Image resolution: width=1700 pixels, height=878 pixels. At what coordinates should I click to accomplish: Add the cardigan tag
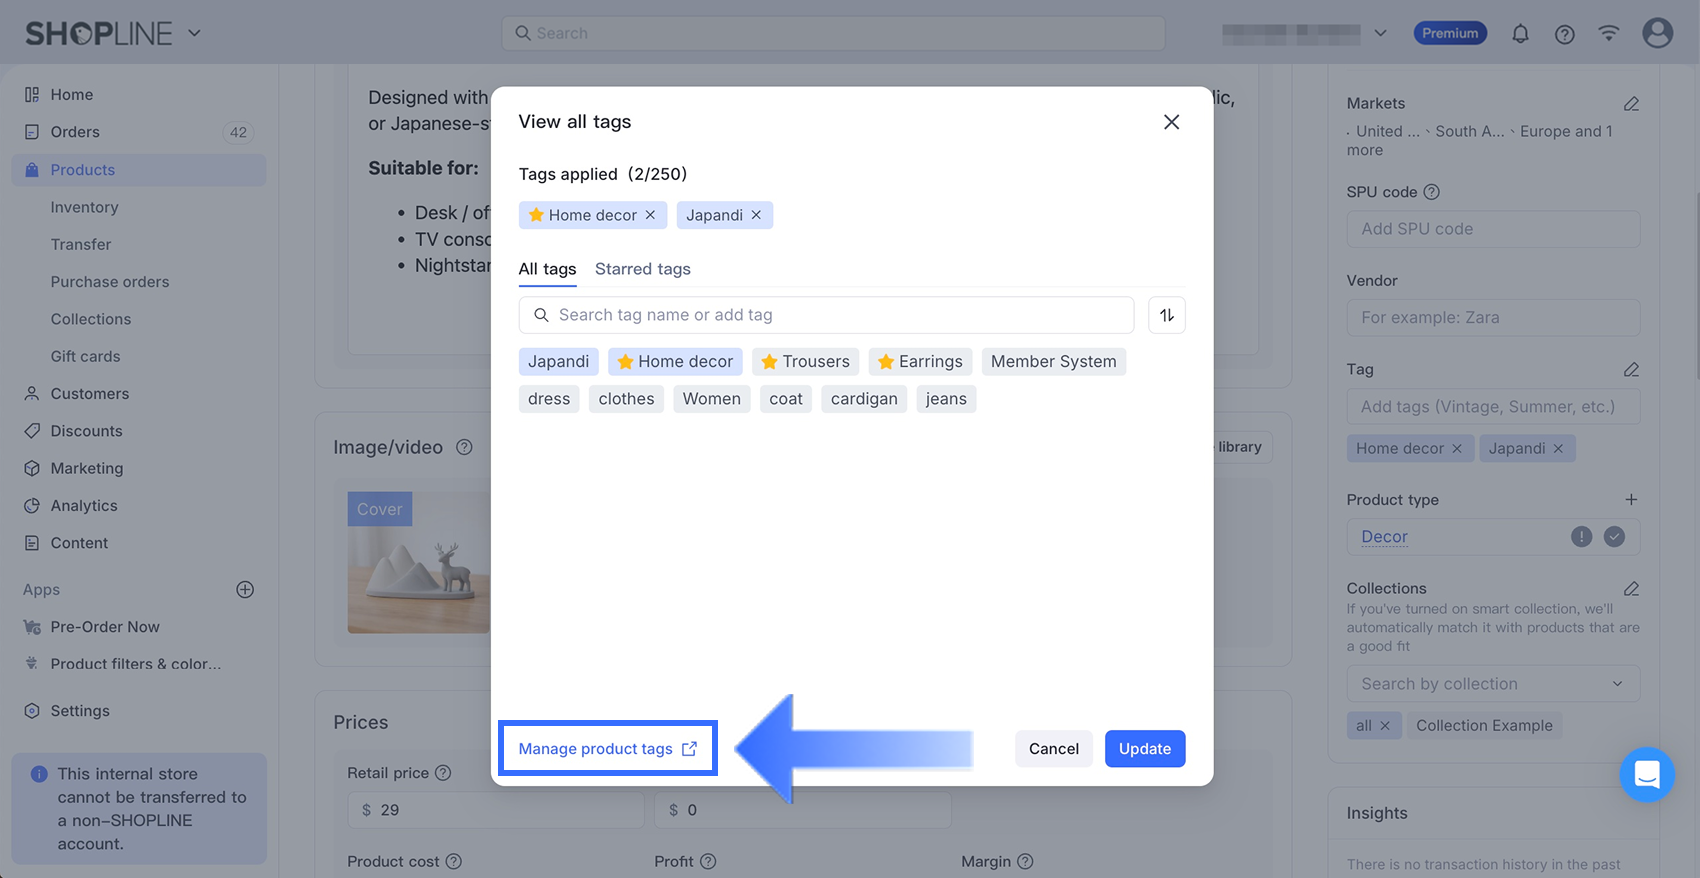(x=864, y=399)
